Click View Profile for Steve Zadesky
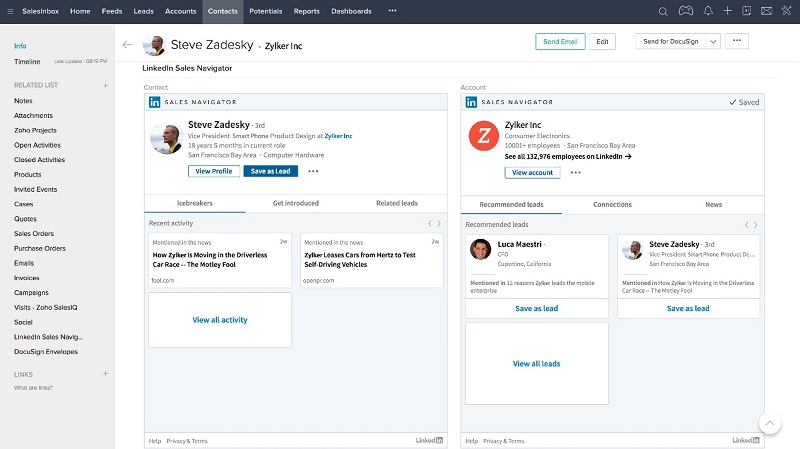This screenshot has width=800, height=449. click(x=213, y=171)
